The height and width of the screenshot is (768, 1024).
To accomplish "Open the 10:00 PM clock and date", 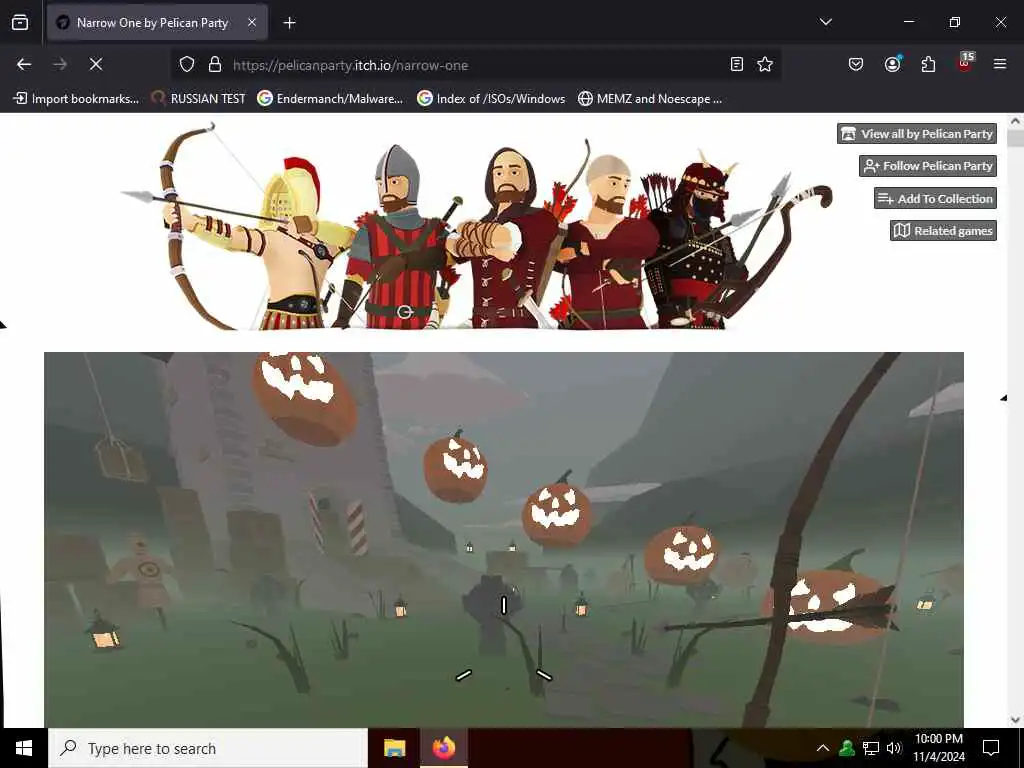I will click(938, 748).
